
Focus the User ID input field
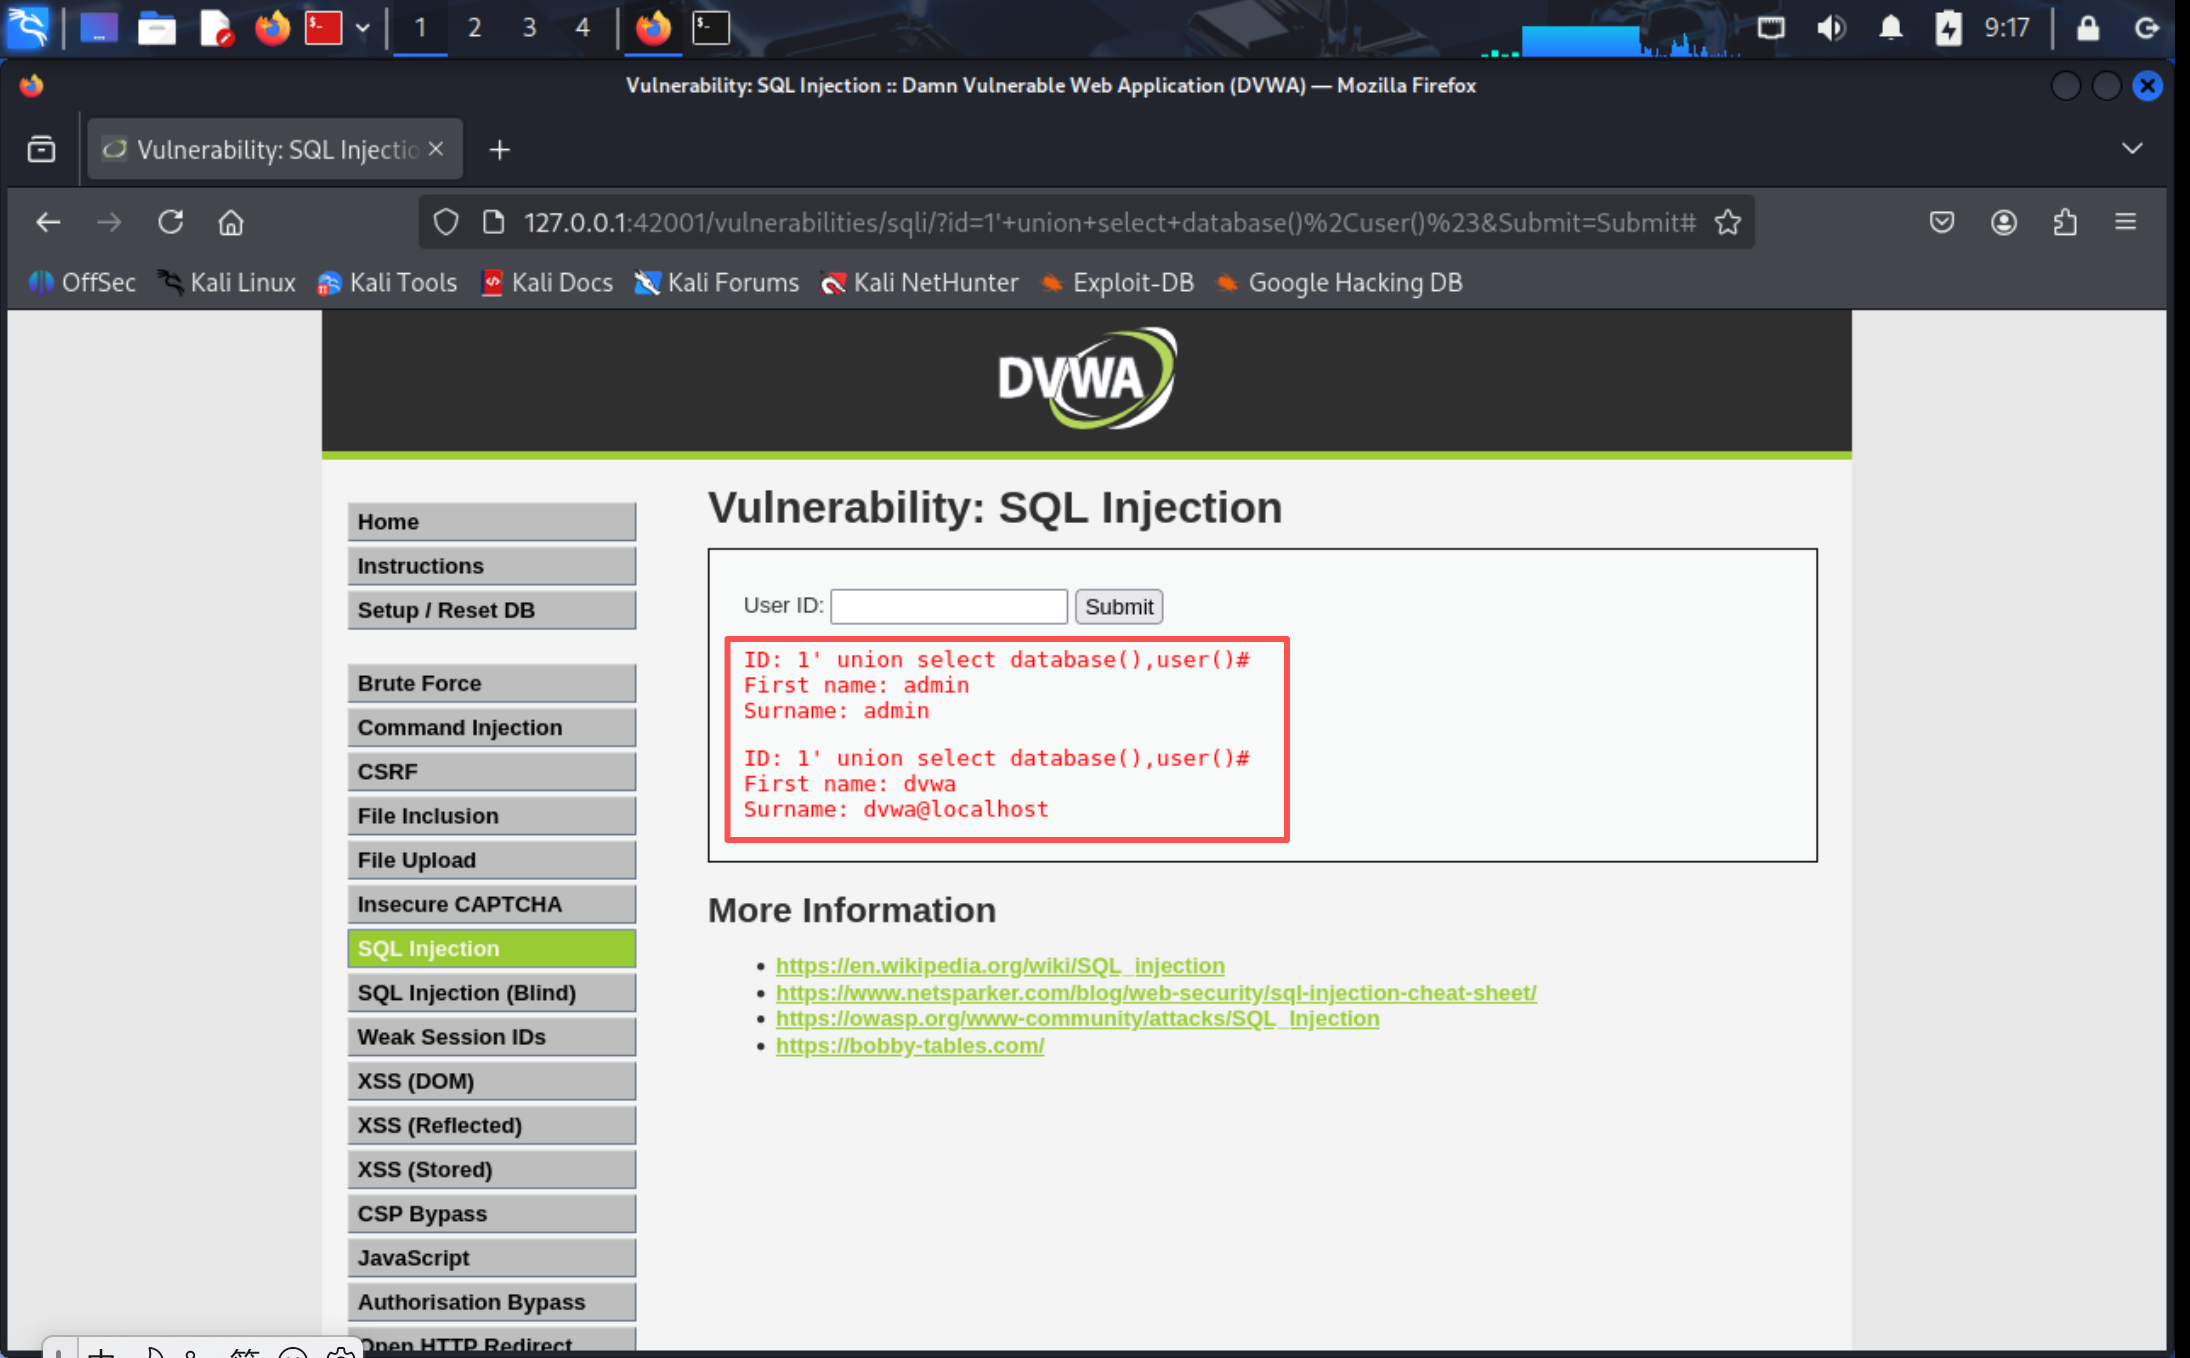pos(948,606)
